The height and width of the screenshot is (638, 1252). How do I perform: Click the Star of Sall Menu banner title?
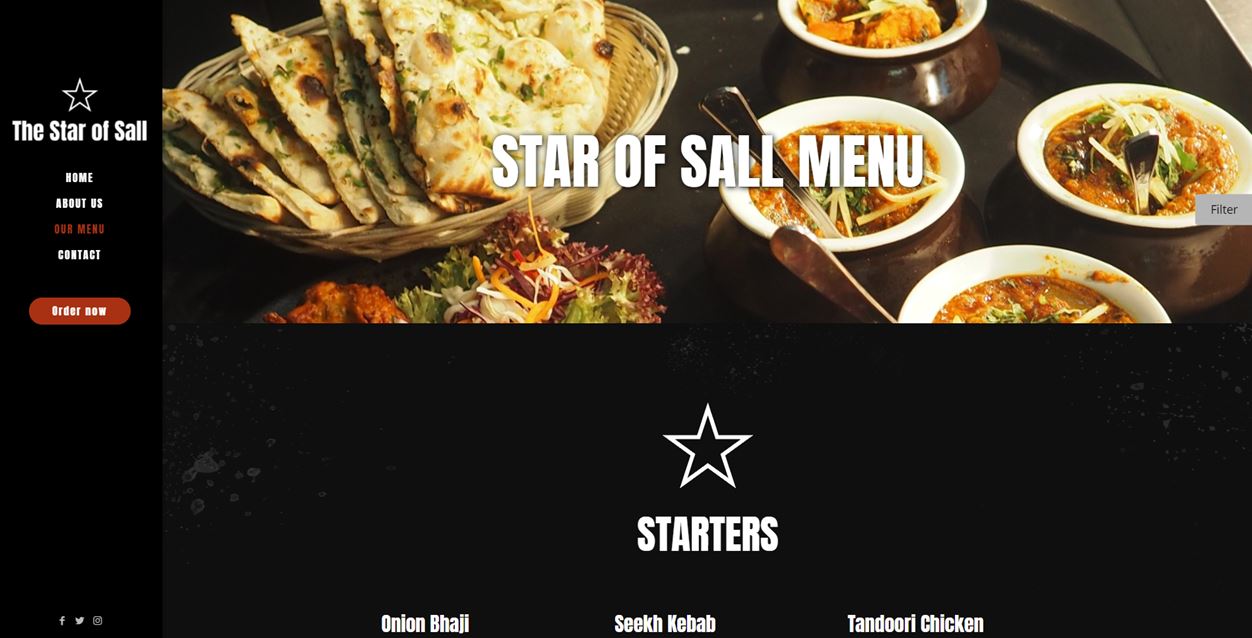(x=707, y=160)
